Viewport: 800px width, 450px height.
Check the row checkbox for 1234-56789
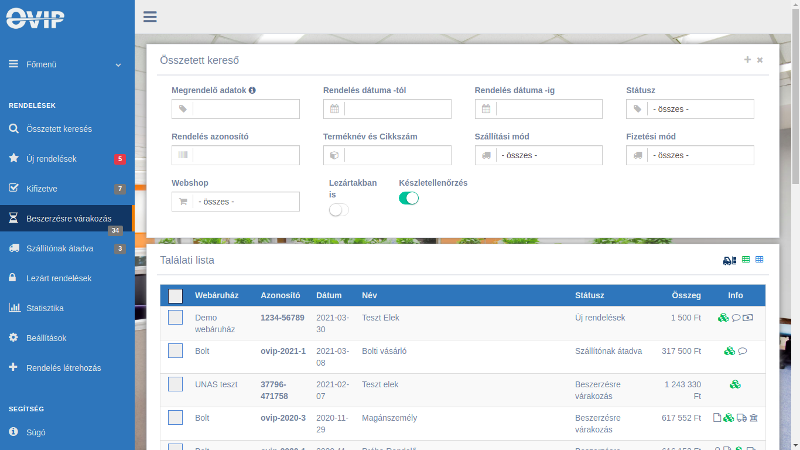click(176, 317)
